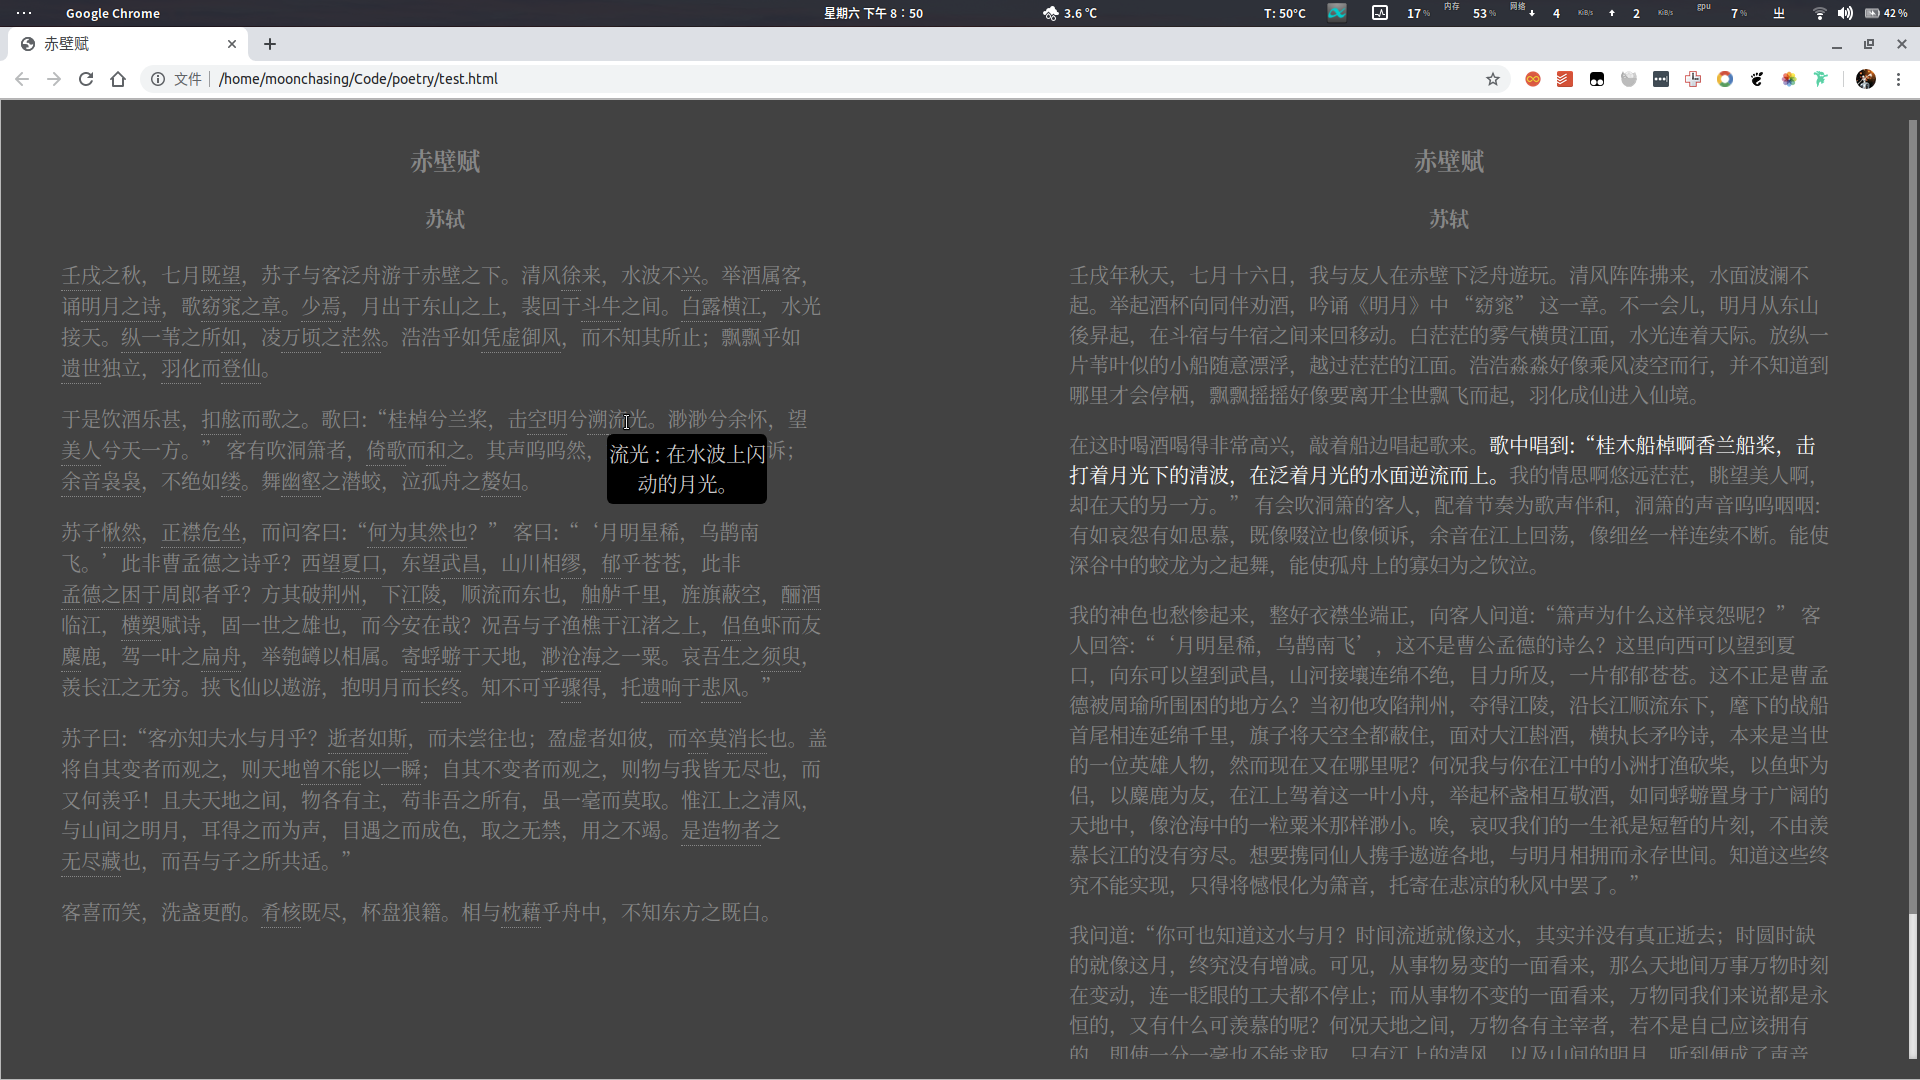Screen dimensions: 1920x1080
Task: Click the annotated word 流光 in the poem
Action: (x=628, y=420)
